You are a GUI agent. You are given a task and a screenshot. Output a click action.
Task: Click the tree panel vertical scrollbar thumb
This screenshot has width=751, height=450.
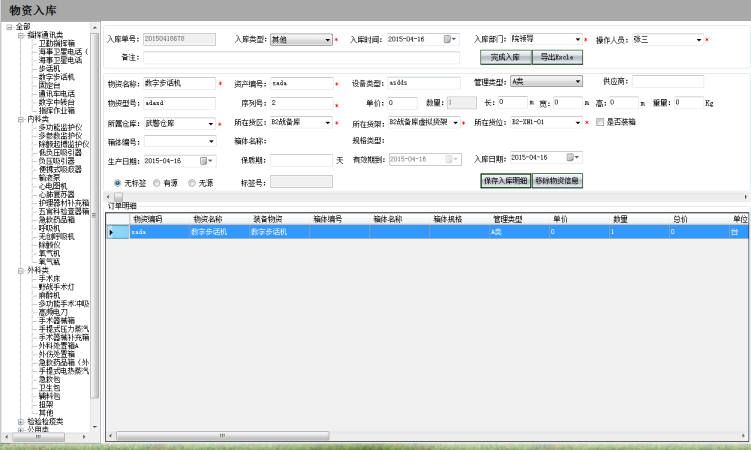[x=94, y=216]
